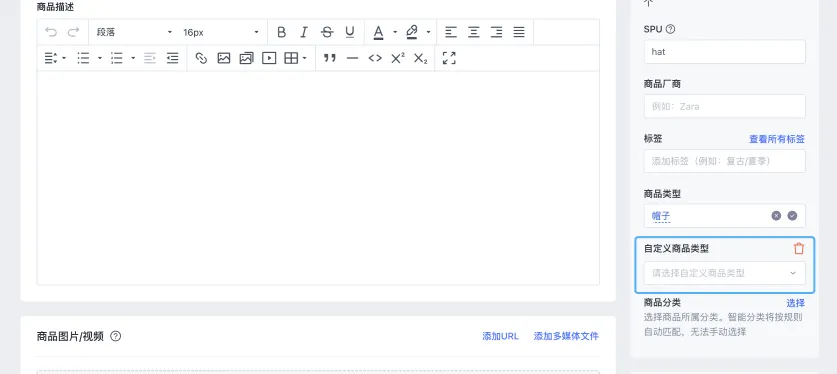Screen dimensions: 837x374
Task: Increase the paragraph indent
Action: [x=172, y=58]
